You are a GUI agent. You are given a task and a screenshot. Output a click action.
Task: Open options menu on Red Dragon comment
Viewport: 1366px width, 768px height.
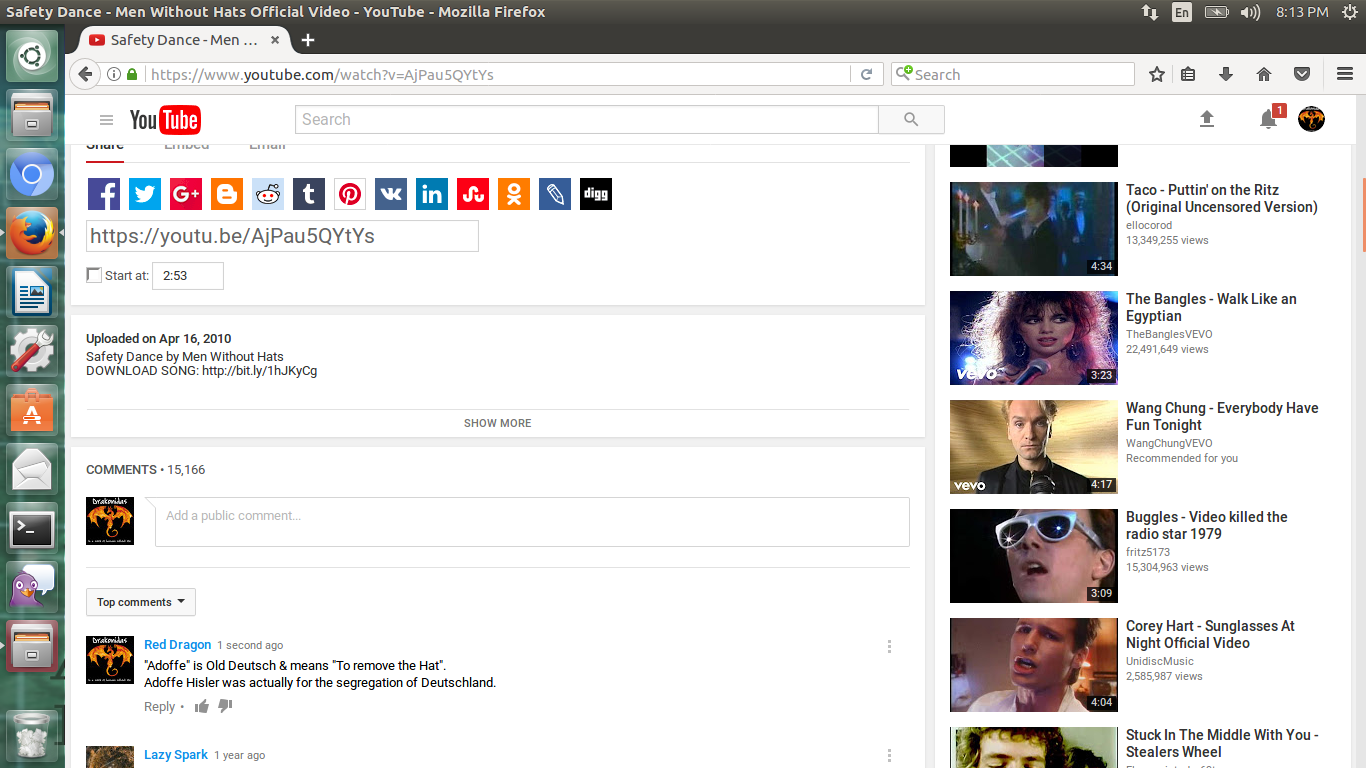889,646
